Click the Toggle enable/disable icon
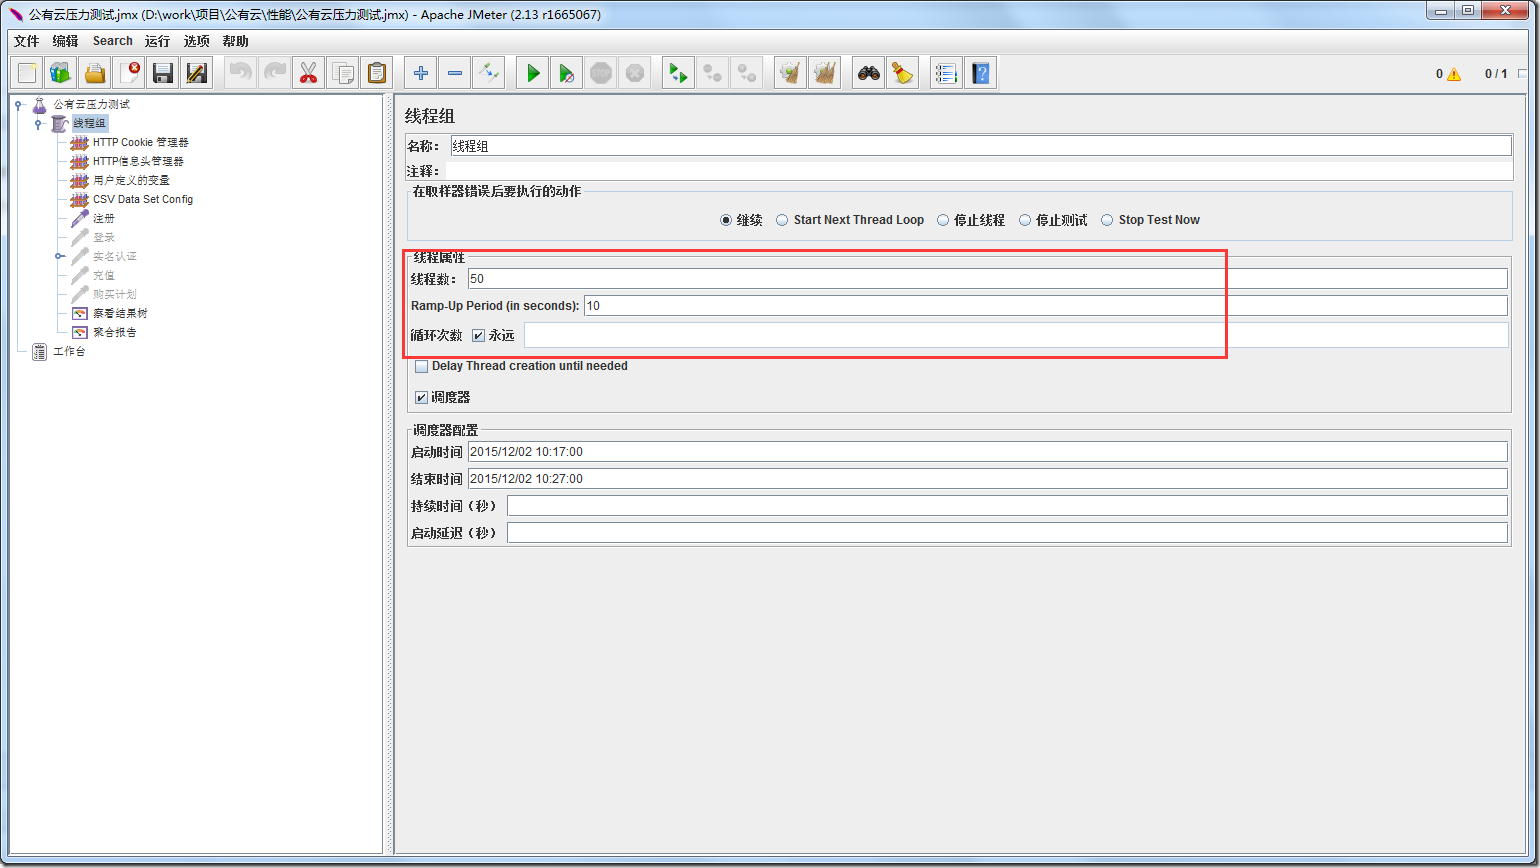 [x=489, y=73]
